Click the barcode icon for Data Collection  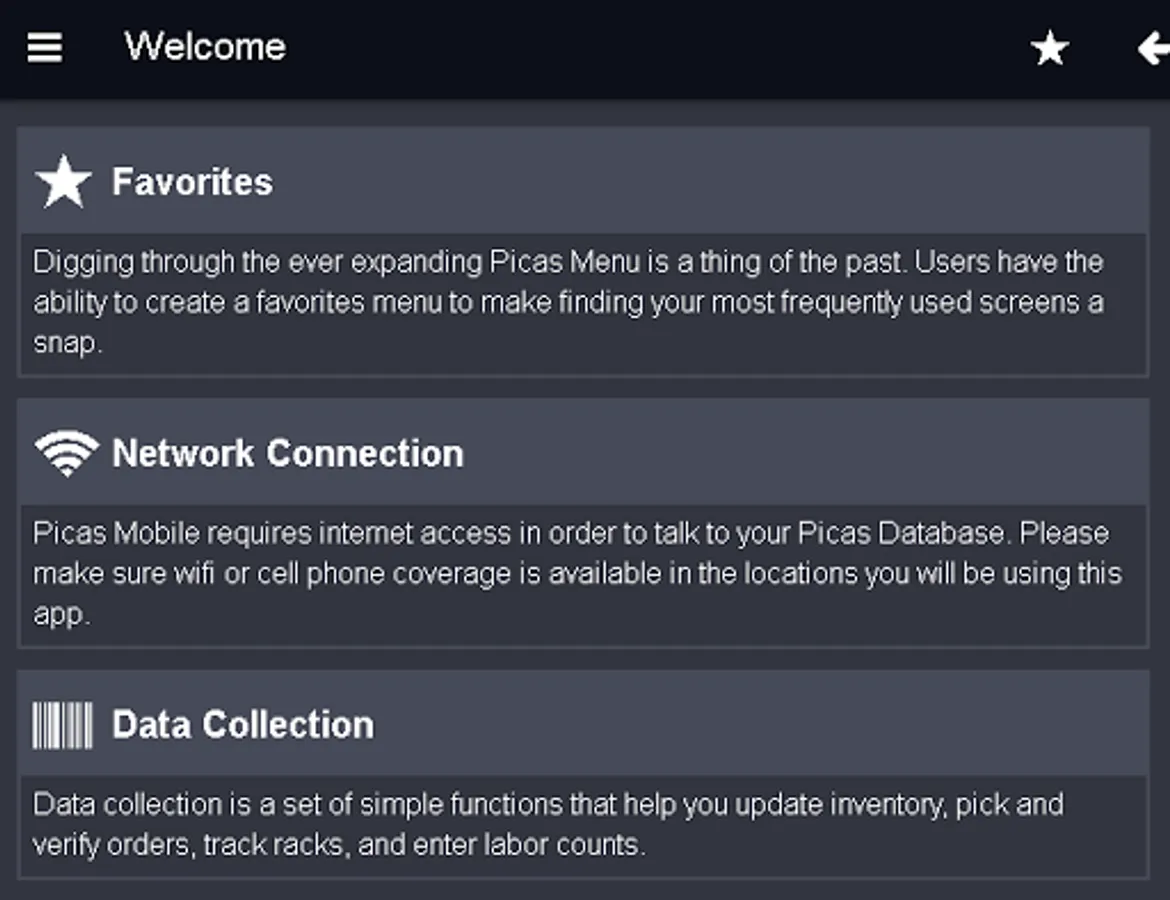[63, 725]
